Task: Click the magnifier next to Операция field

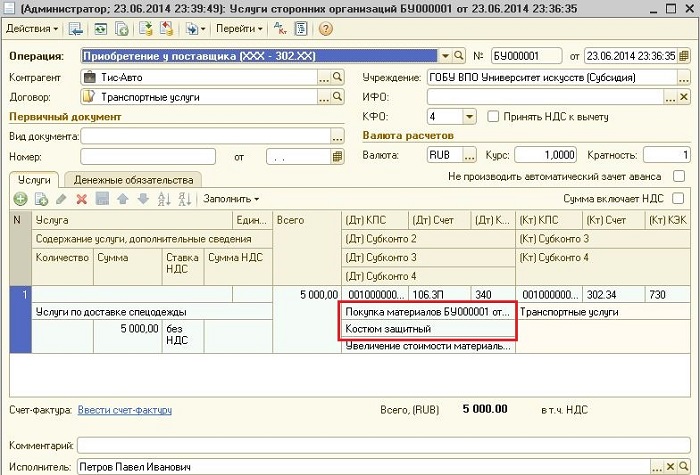Action: tap(458, 56)
